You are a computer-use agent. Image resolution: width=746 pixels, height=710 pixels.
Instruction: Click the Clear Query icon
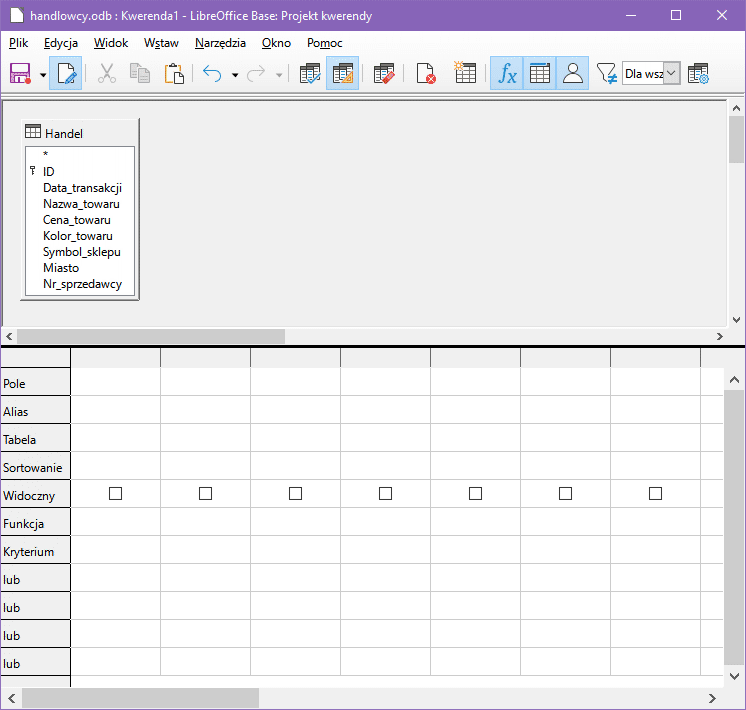(426, 74)
